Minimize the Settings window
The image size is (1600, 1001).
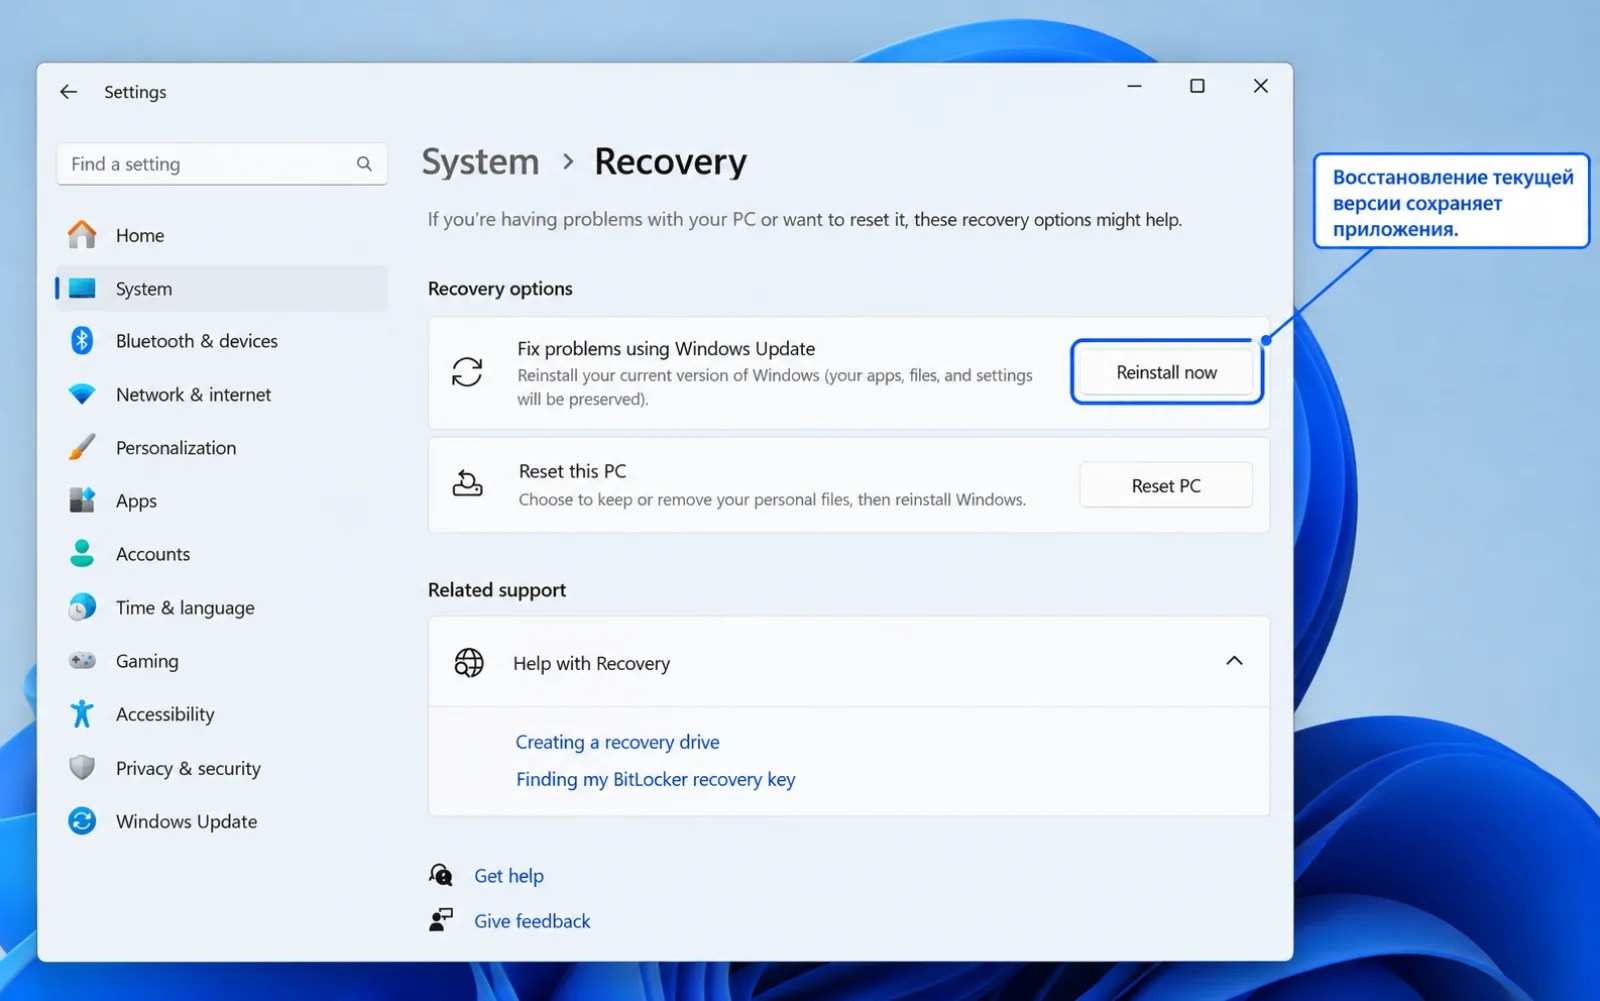tap(1134, 86)
